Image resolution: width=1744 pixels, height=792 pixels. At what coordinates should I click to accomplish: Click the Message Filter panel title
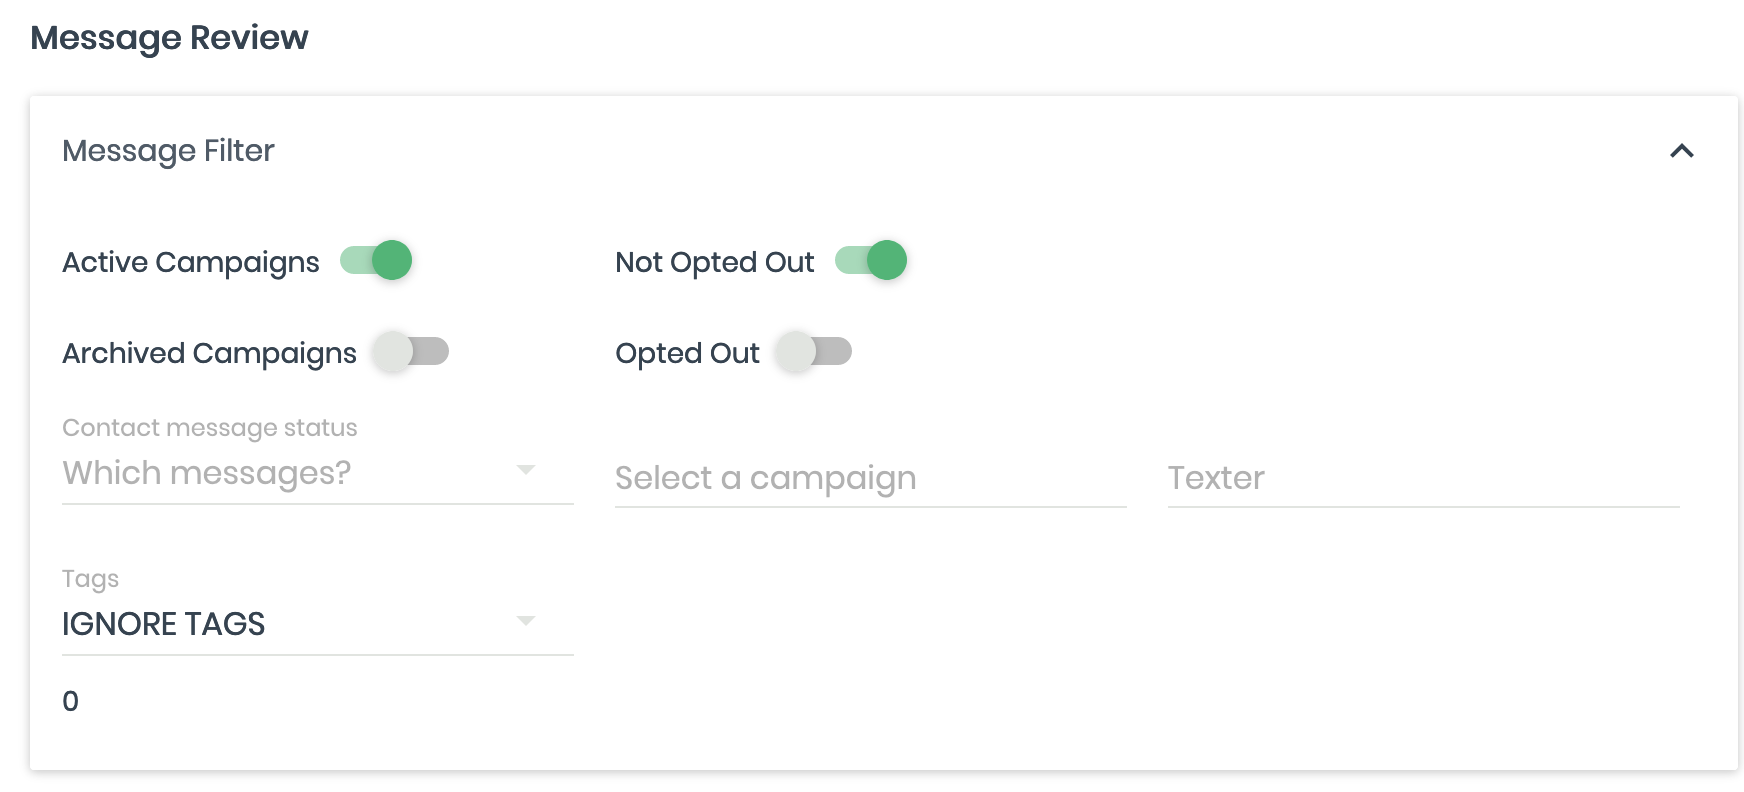pyautogui.click(x=168, y=151)
